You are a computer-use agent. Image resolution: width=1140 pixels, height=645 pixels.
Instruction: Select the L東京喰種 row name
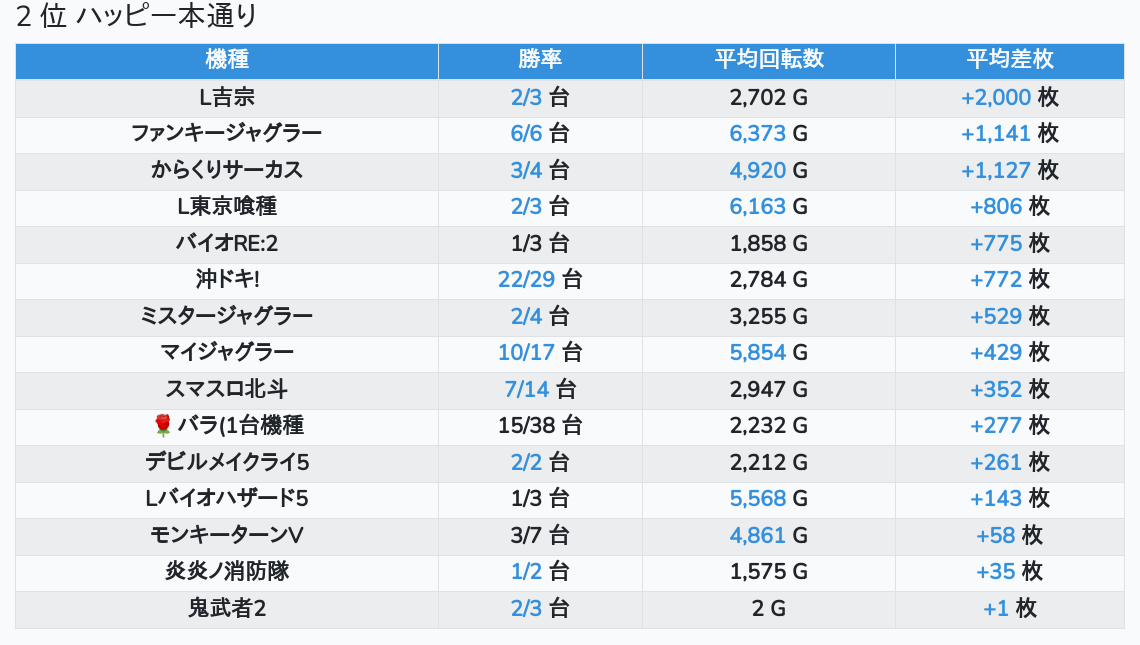227,207
